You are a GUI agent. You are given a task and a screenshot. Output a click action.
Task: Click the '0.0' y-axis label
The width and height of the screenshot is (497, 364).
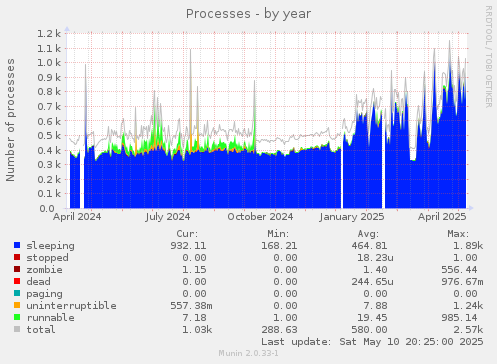pos(47,209)
